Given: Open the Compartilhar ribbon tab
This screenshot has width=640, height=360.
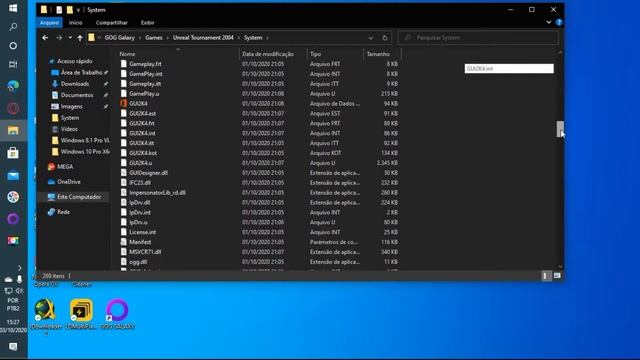Looking at the screenshot, I should point(111,22).
